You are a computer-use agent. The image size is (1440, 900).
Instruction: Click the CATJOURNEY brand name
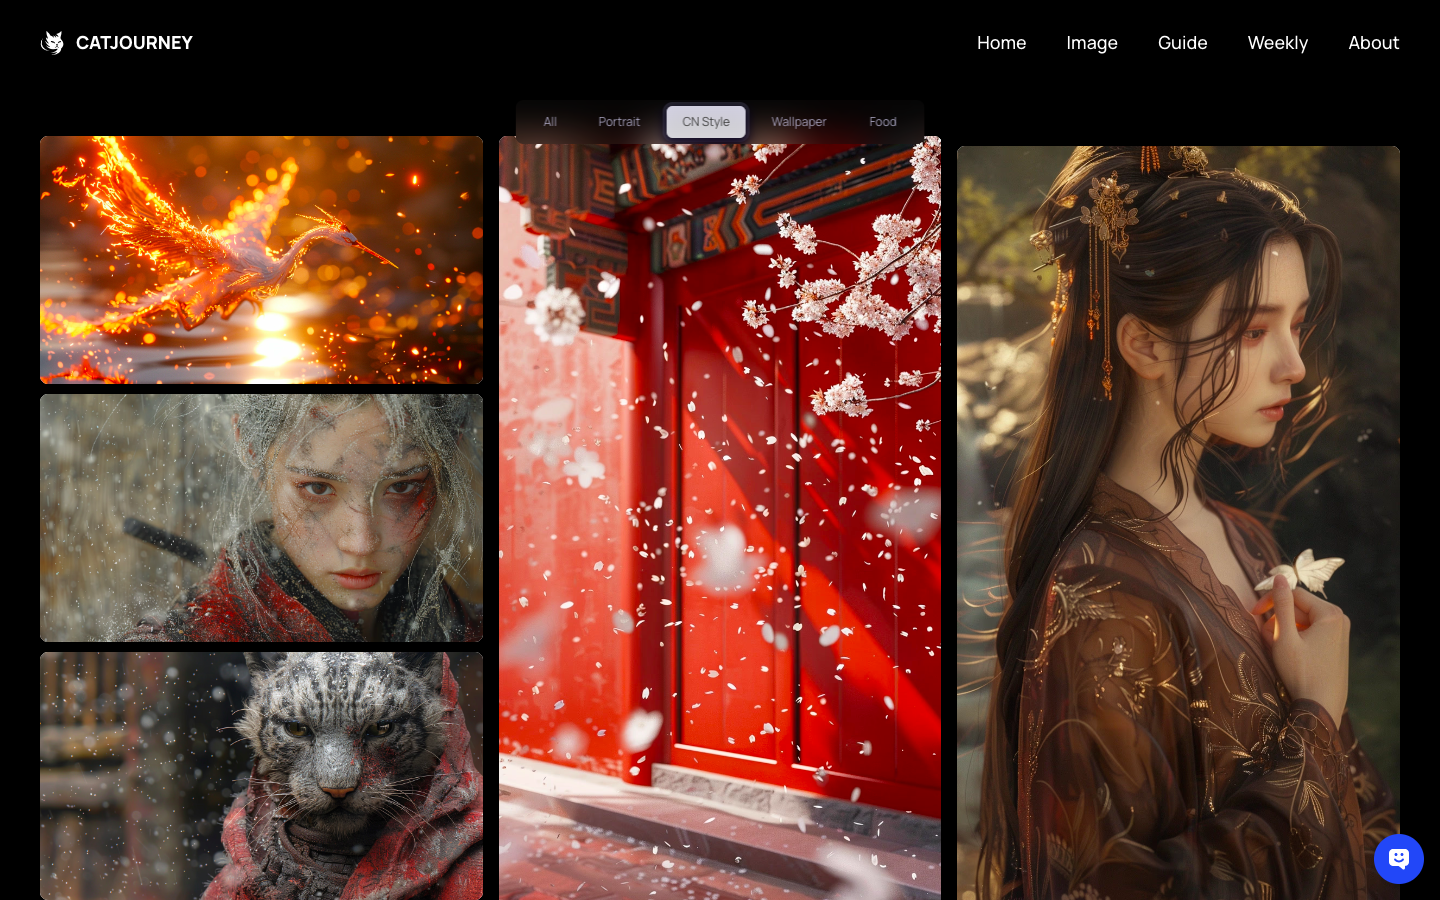134,43
